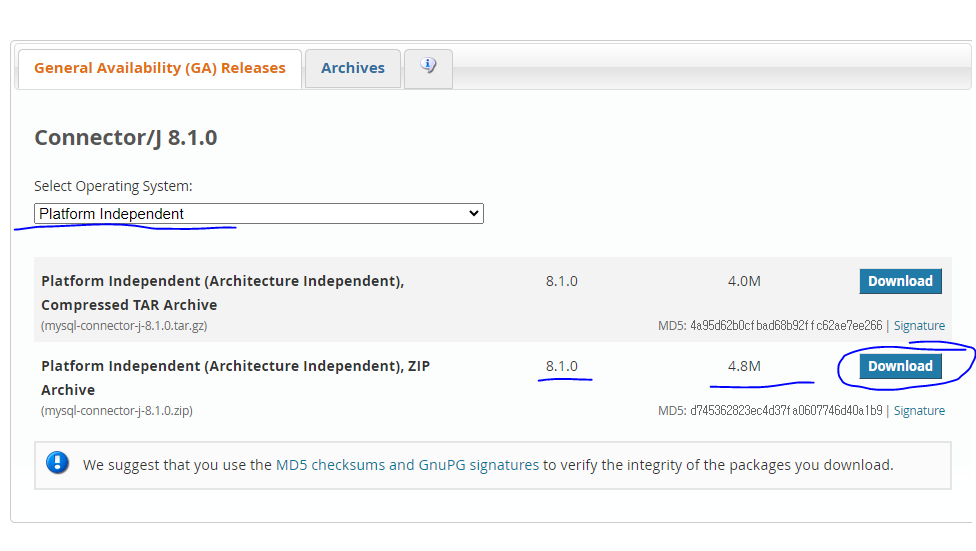Click the Select Operating System label
Viewport: 976px width, 551px height.
pos(113,186)
